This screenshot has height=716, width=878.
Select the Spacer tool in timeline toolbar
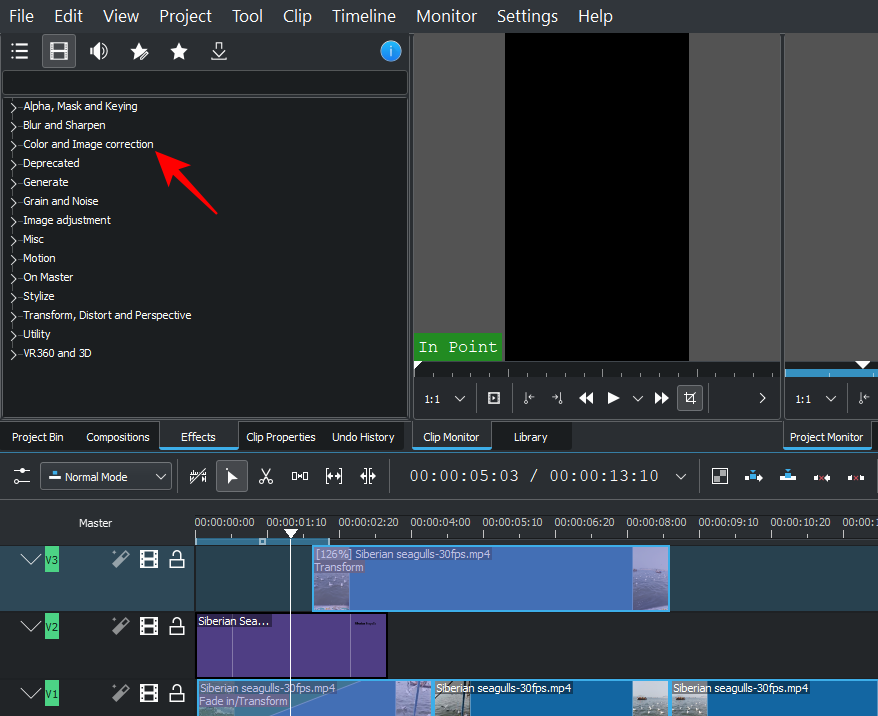click(x=300, y=477)
